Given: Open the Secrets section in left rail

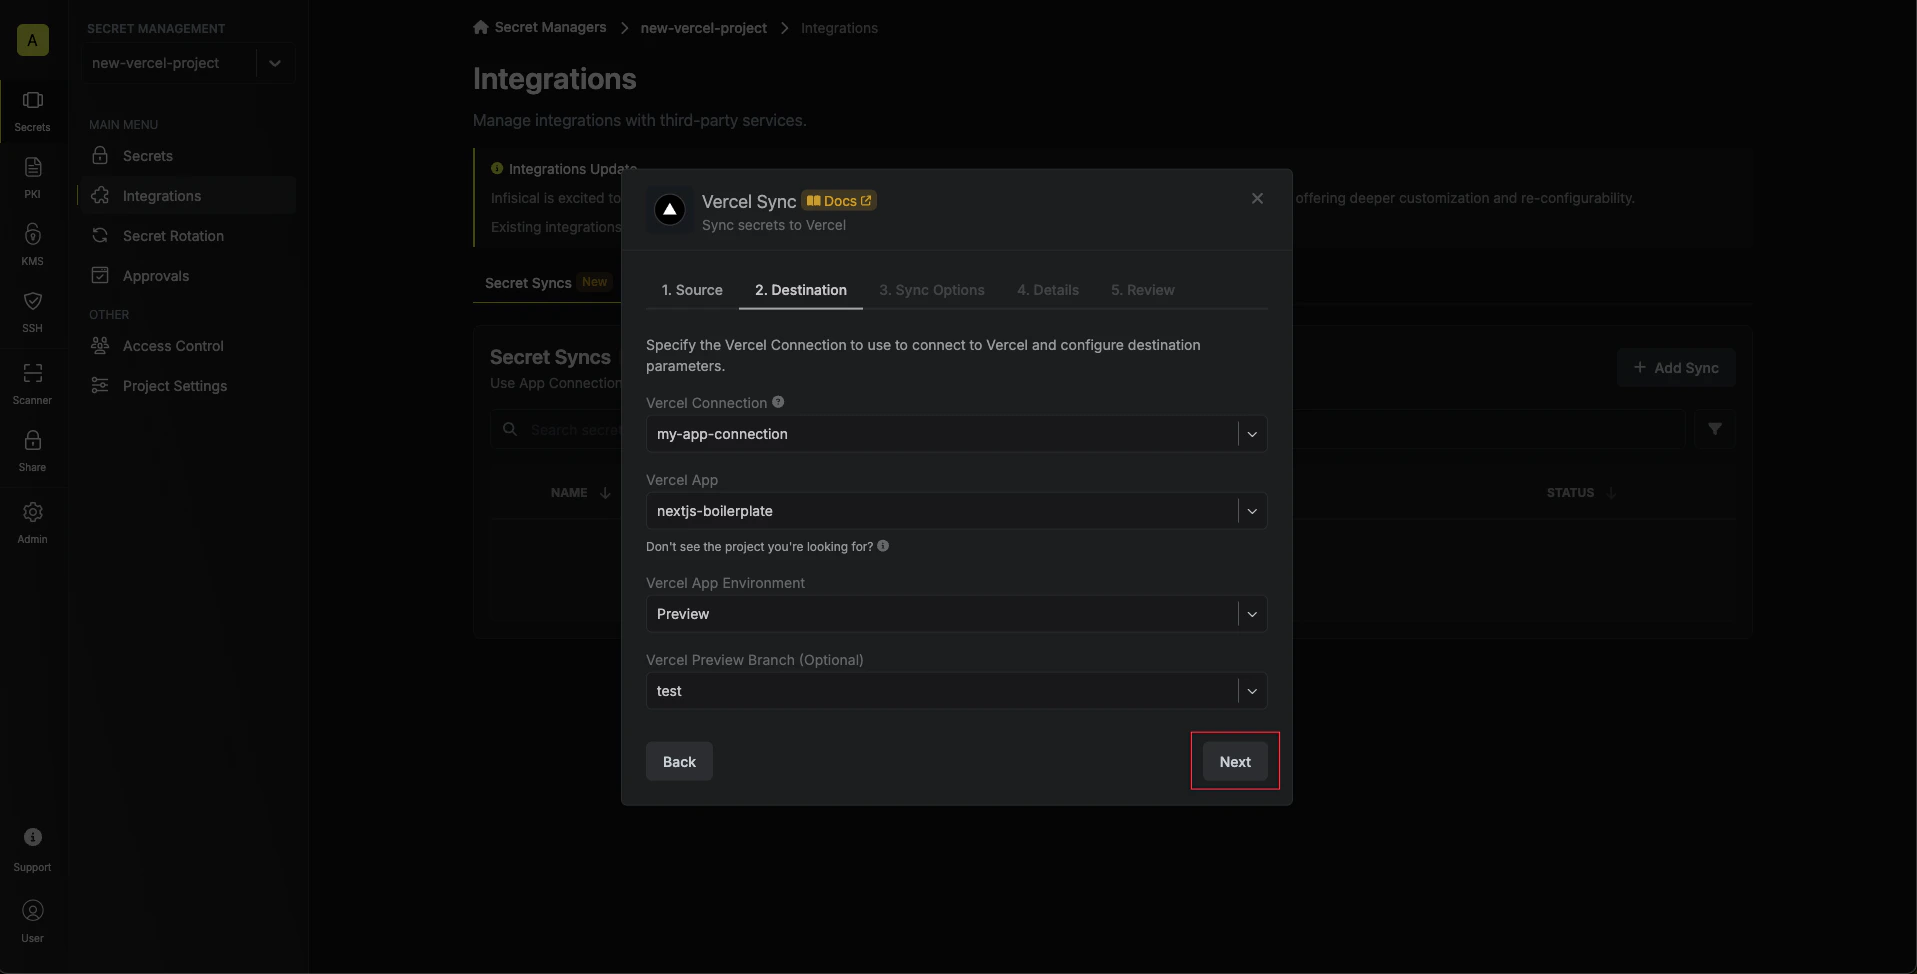Looking at the screenshot, I should click(x=32, y=110).
